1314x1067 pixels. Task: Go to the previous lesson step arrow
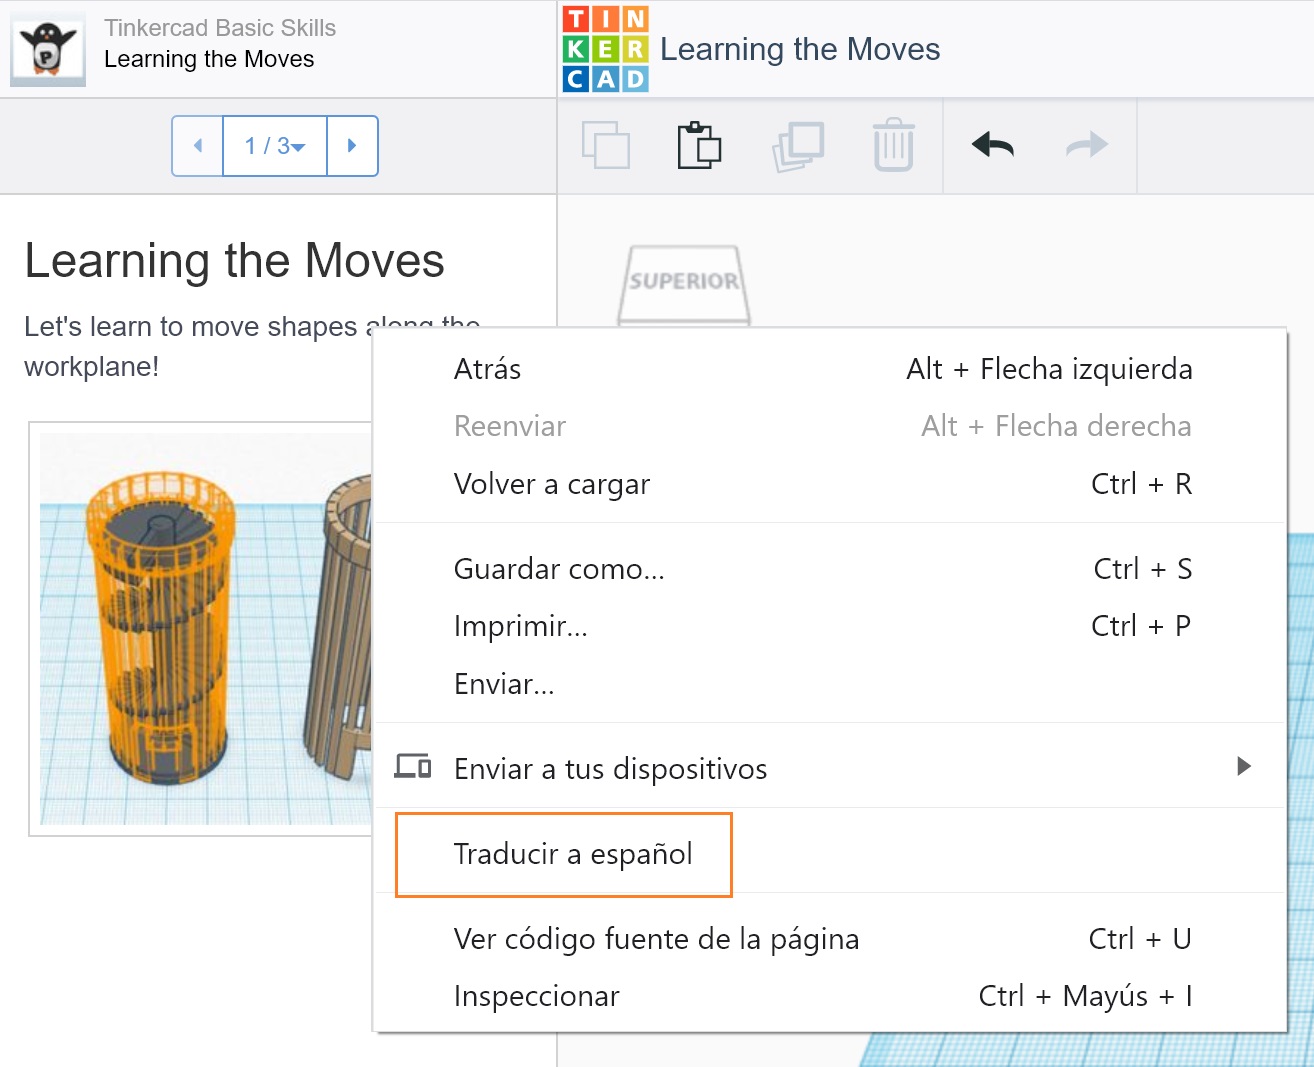[198, 146]
